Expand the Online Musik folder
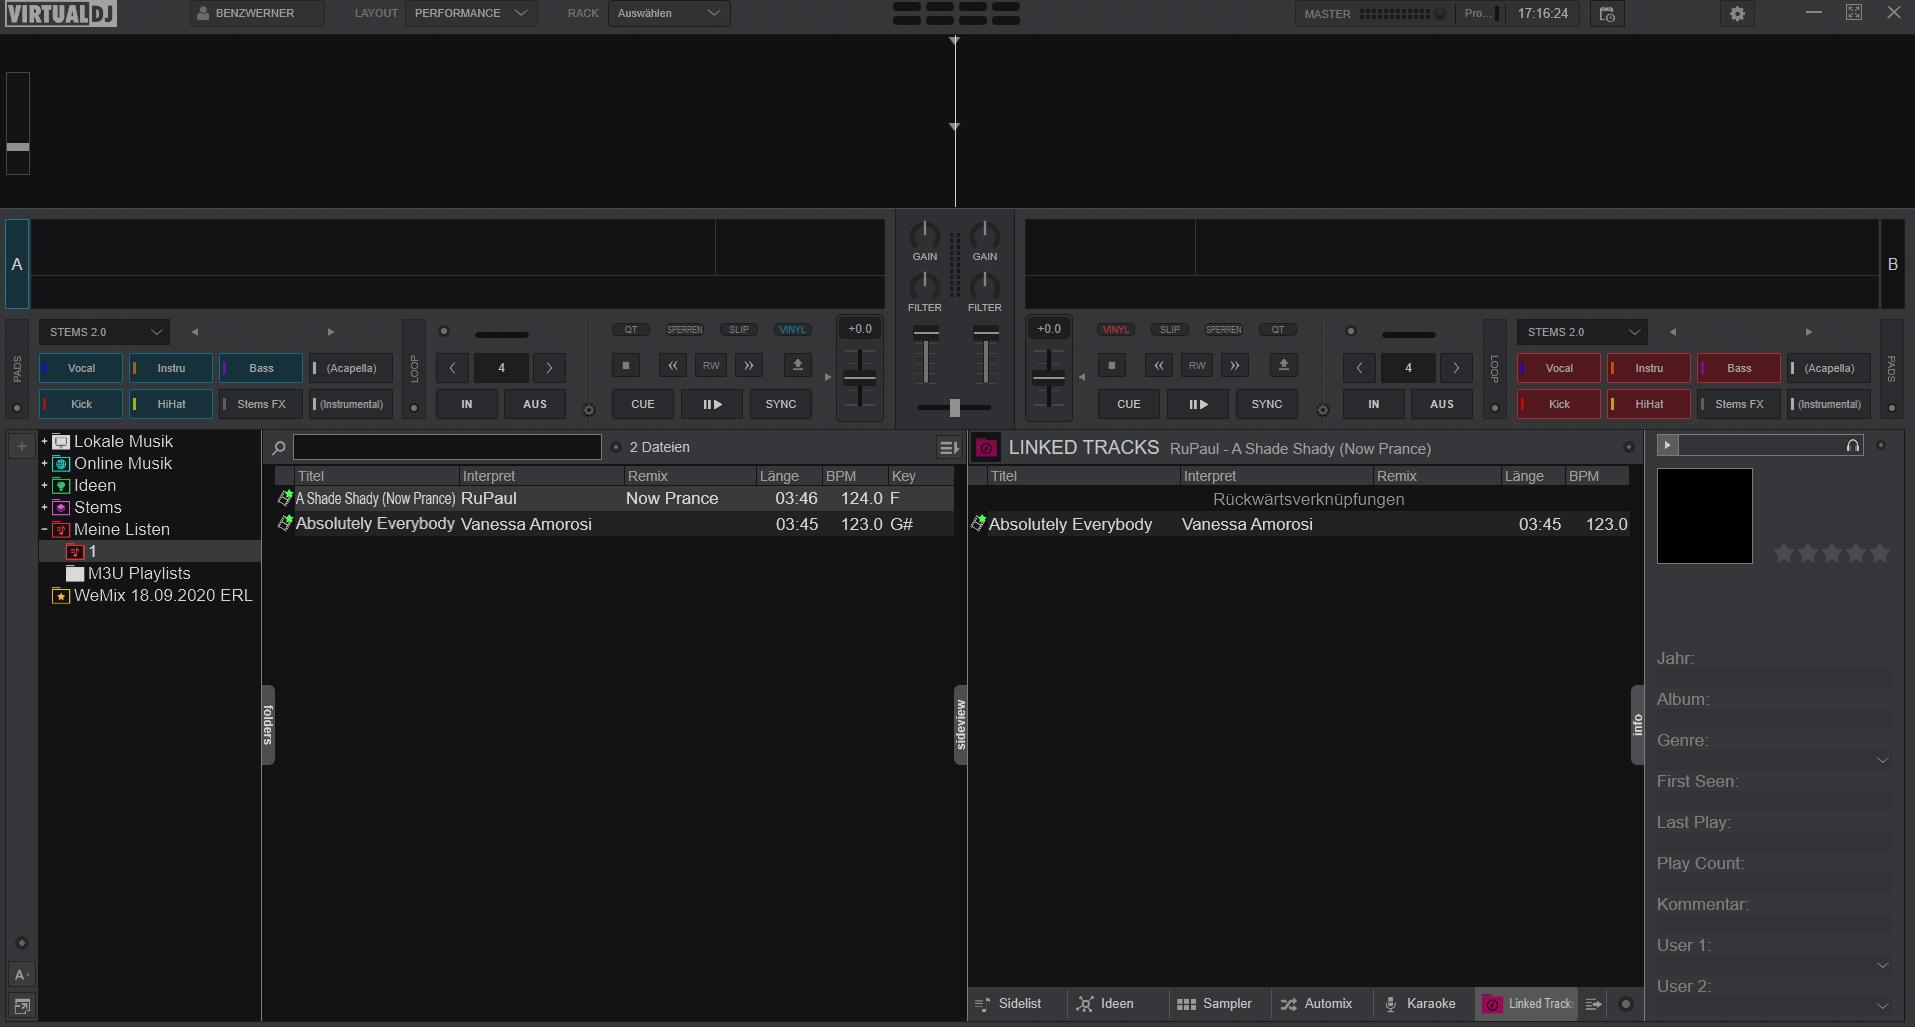The height and width of the screenshot is (1027, 1915). click(44, 463)
